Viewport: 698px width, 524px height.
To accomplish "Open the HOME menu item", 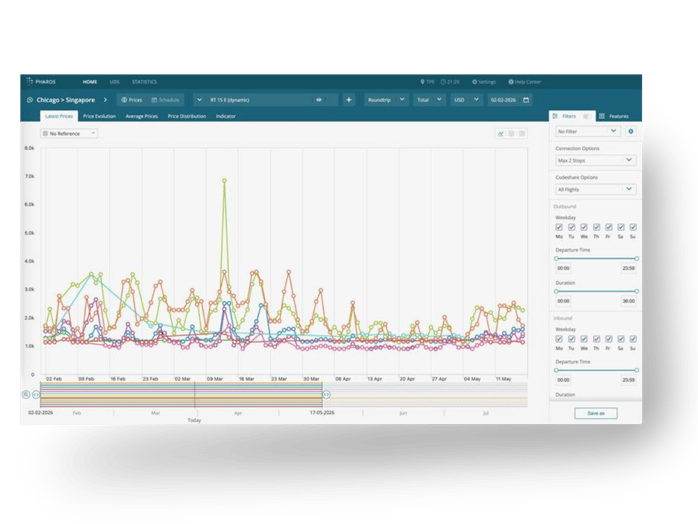I will click(x=89, y=82).
